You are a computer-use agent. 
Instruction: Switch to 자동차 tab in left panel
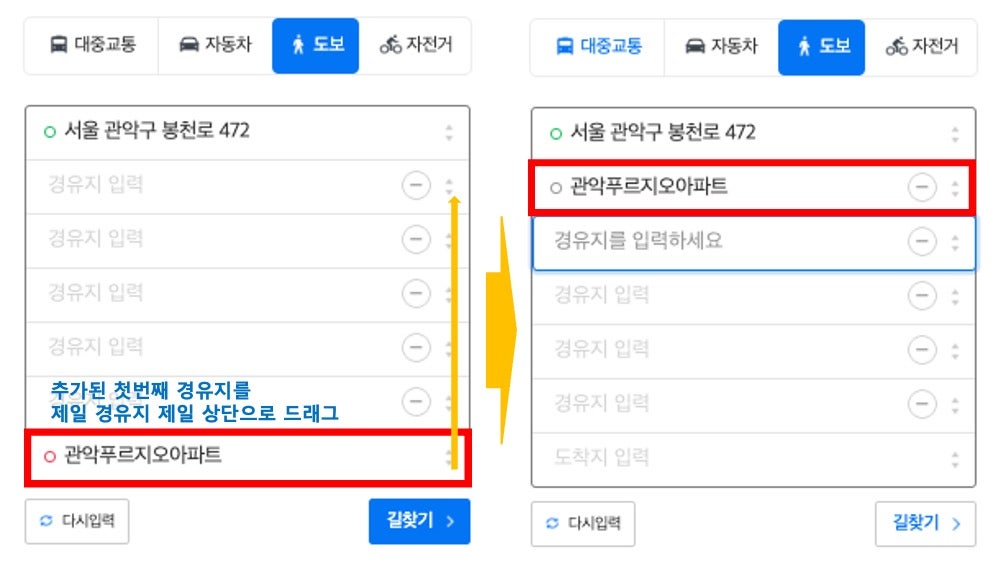point(215,45)
